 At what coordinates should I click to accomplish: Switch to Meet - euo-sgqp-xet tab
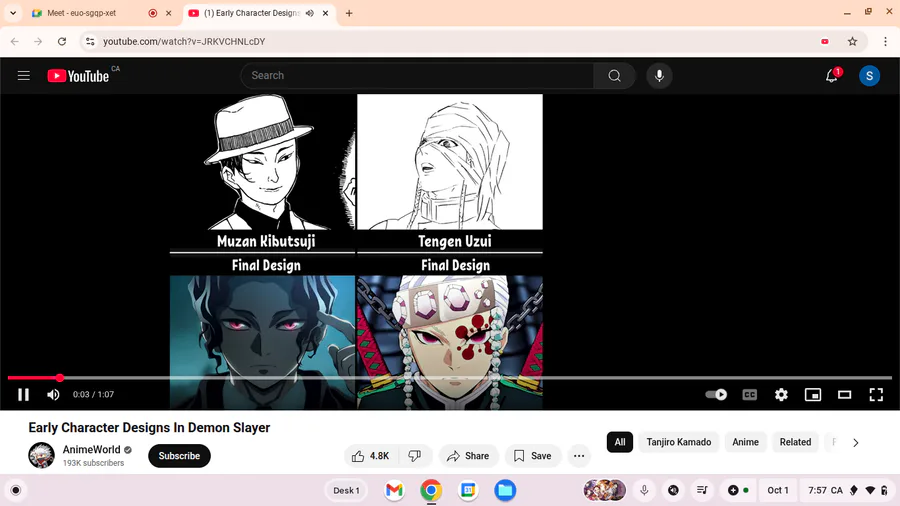(x=82, y=13)
